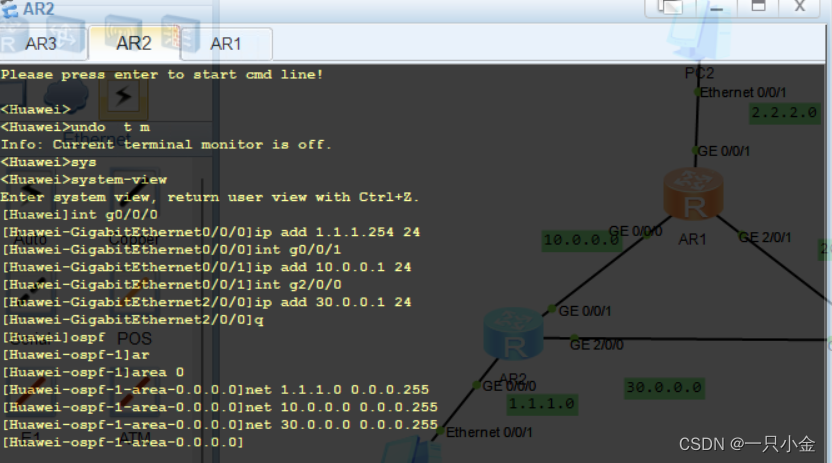Click the 2.2.2.0 network label
The width and height of the screenshot is (832, 463).
(x=784, y=113)
